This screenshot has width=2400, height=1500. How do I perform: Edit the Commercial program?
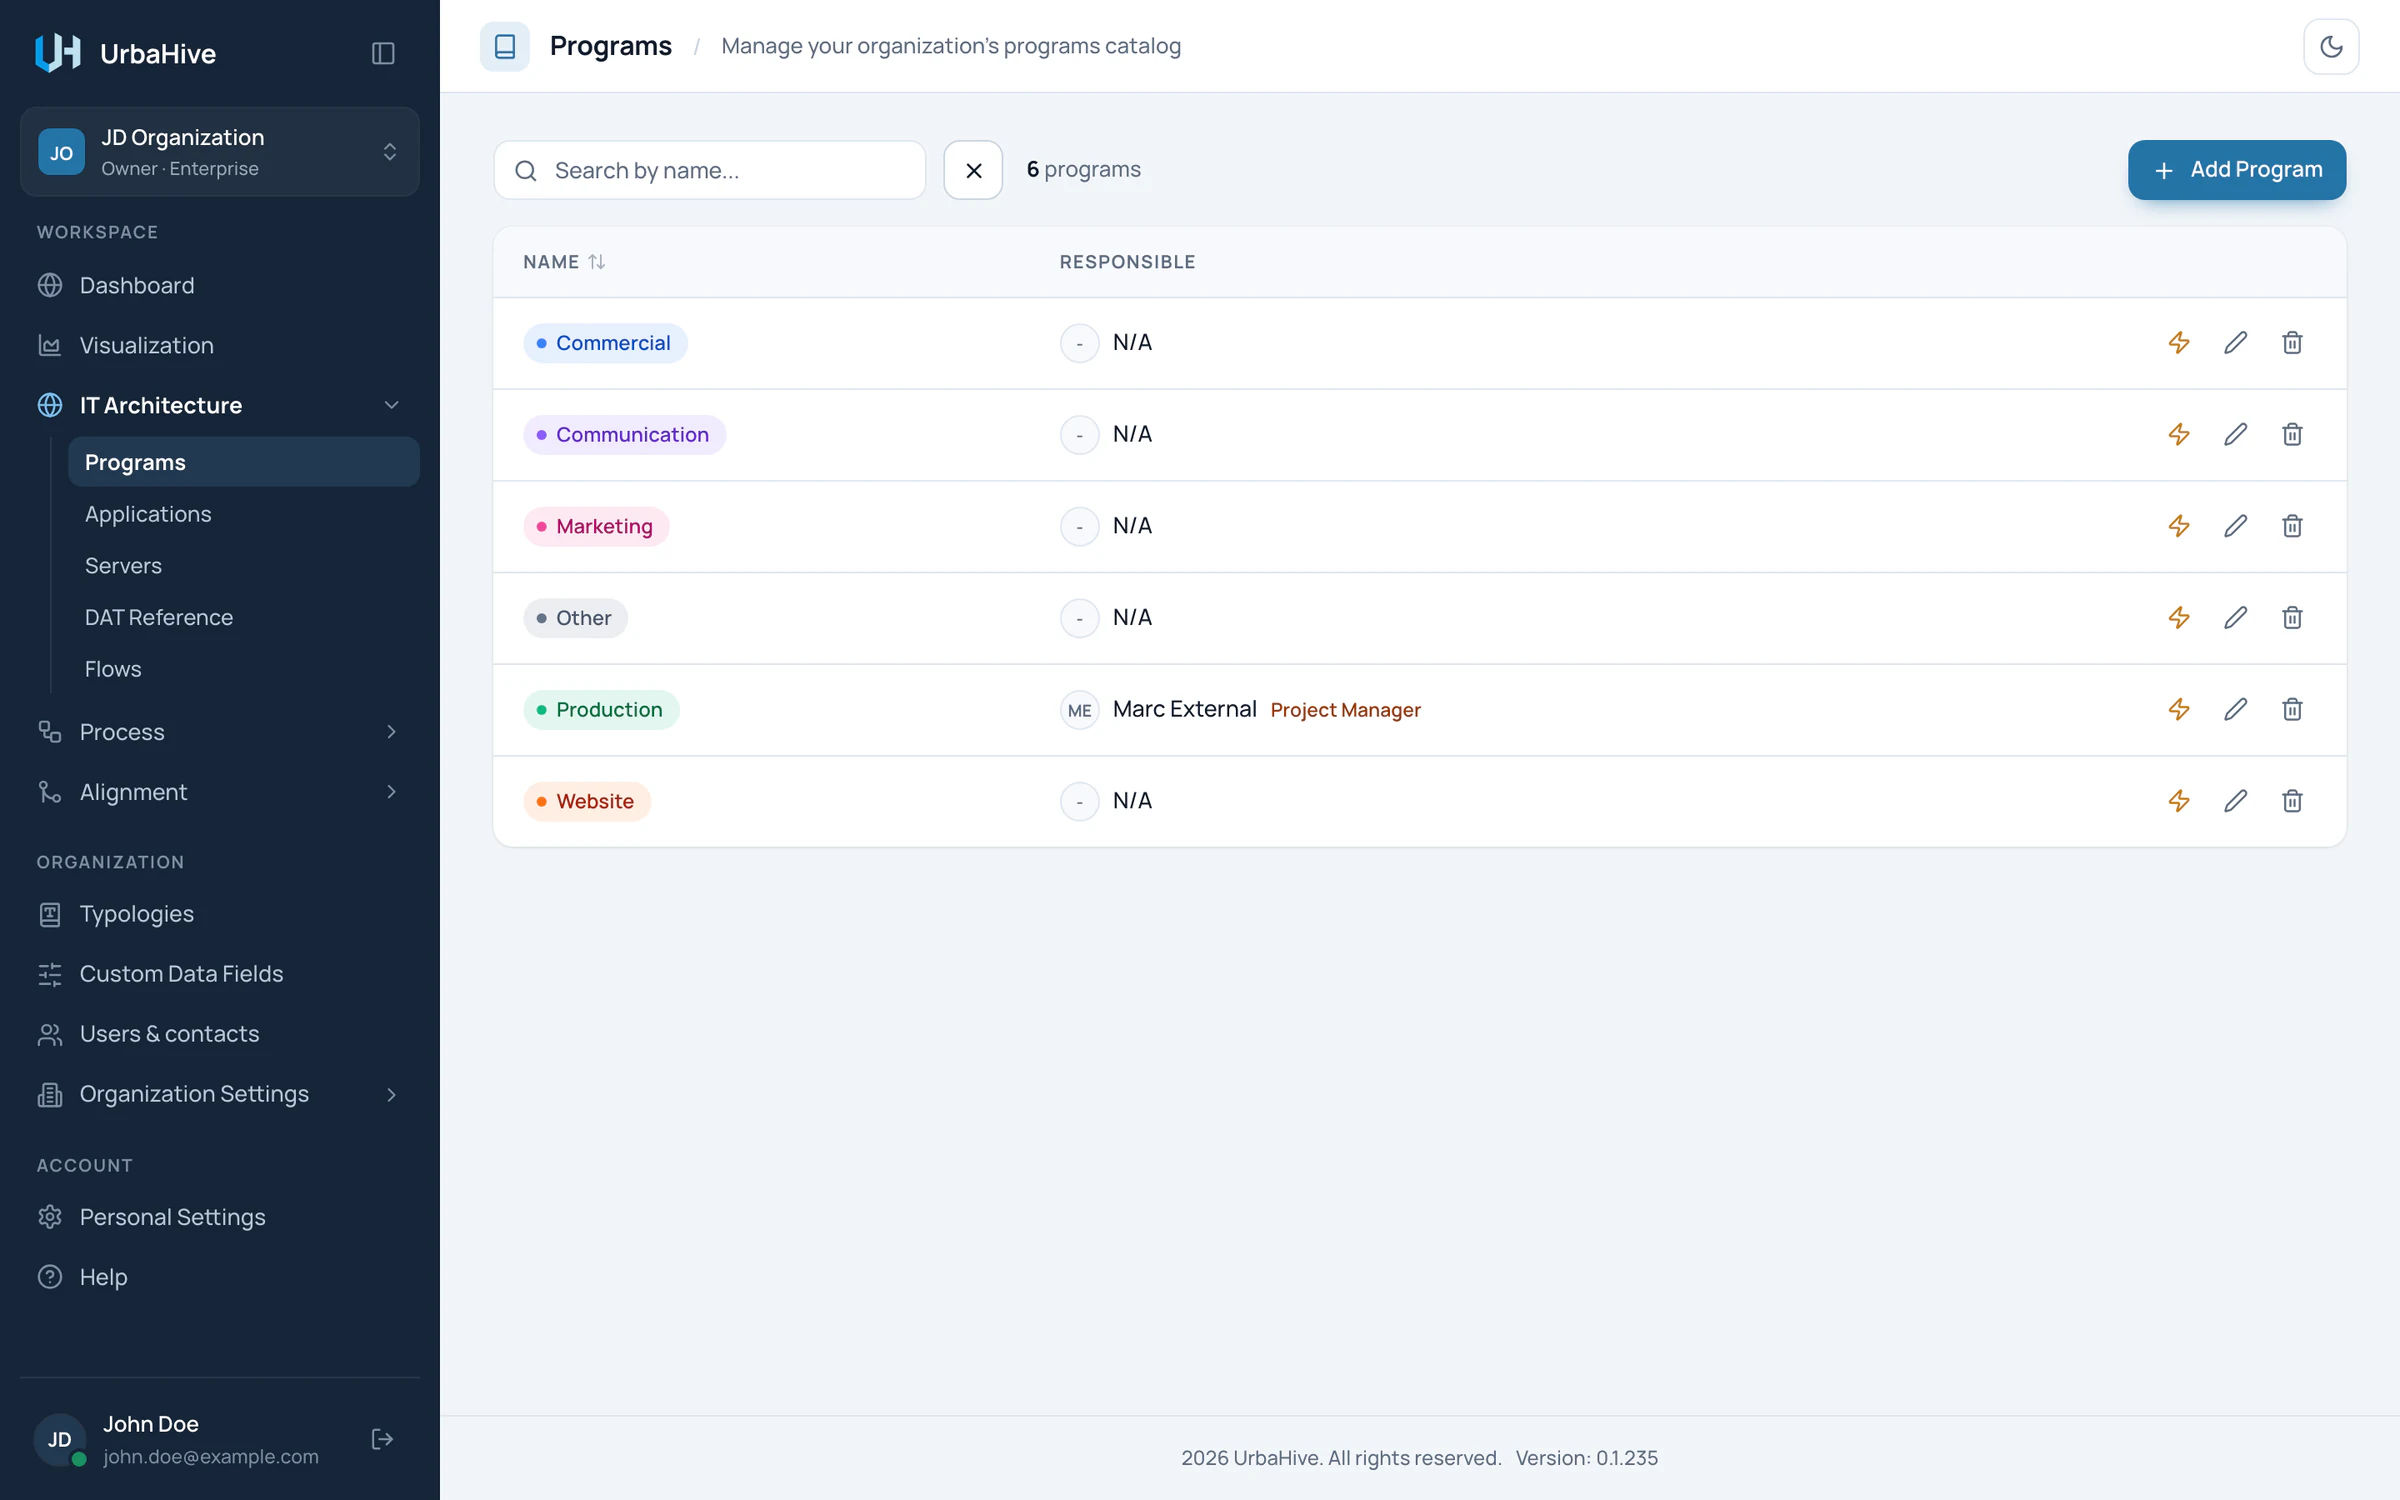(x=2236, y=343)
